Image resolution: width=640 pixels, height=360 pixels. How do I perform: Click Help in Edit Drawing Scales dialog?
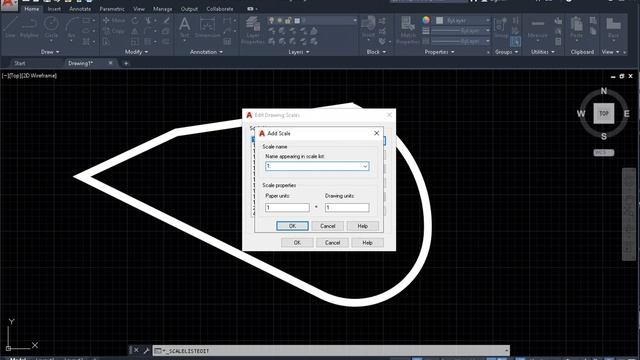[367, 242]
